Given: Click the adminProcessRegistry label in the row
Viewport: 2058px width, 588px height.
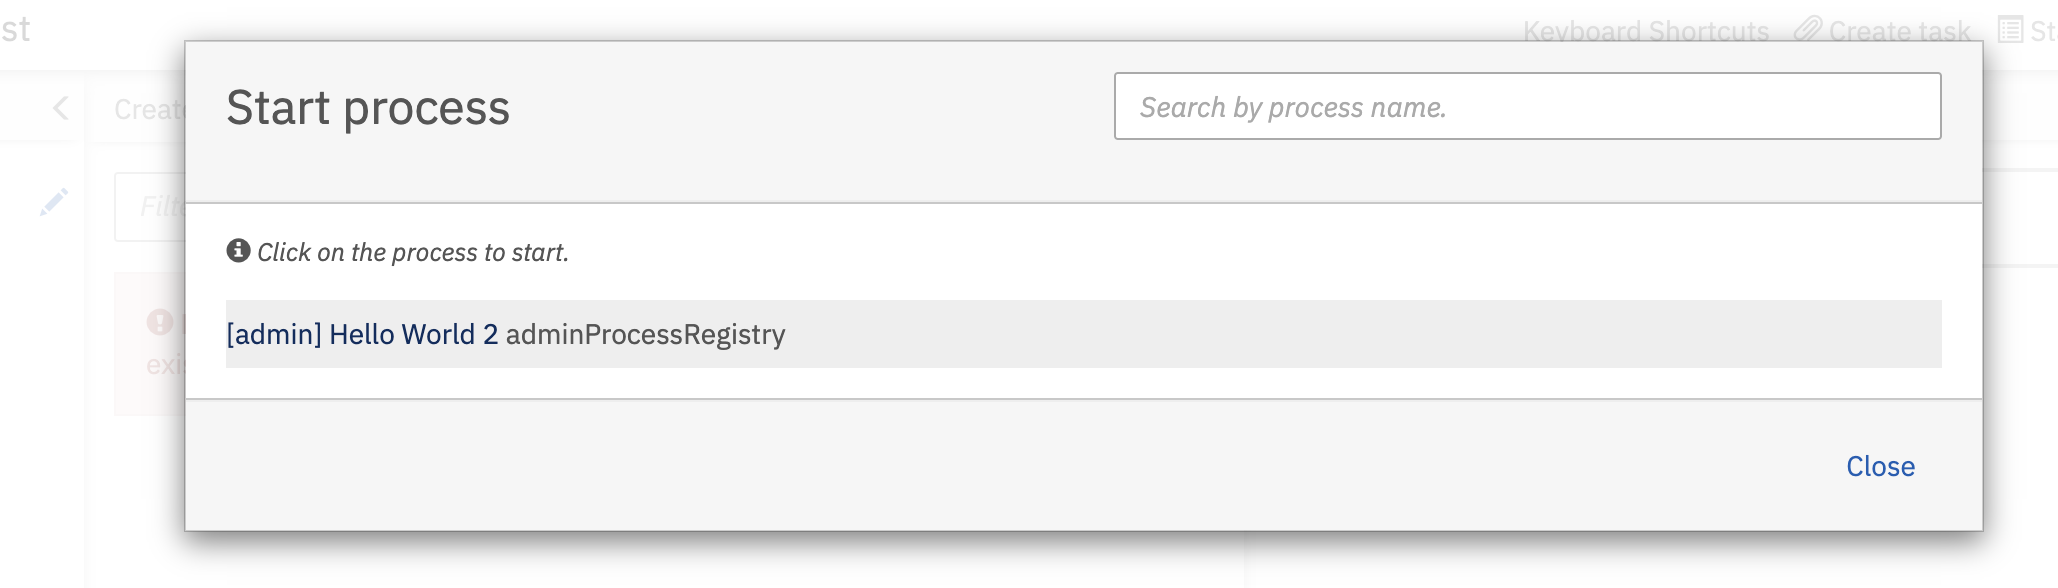Looking at the screenshot, I should pos(645,334).
